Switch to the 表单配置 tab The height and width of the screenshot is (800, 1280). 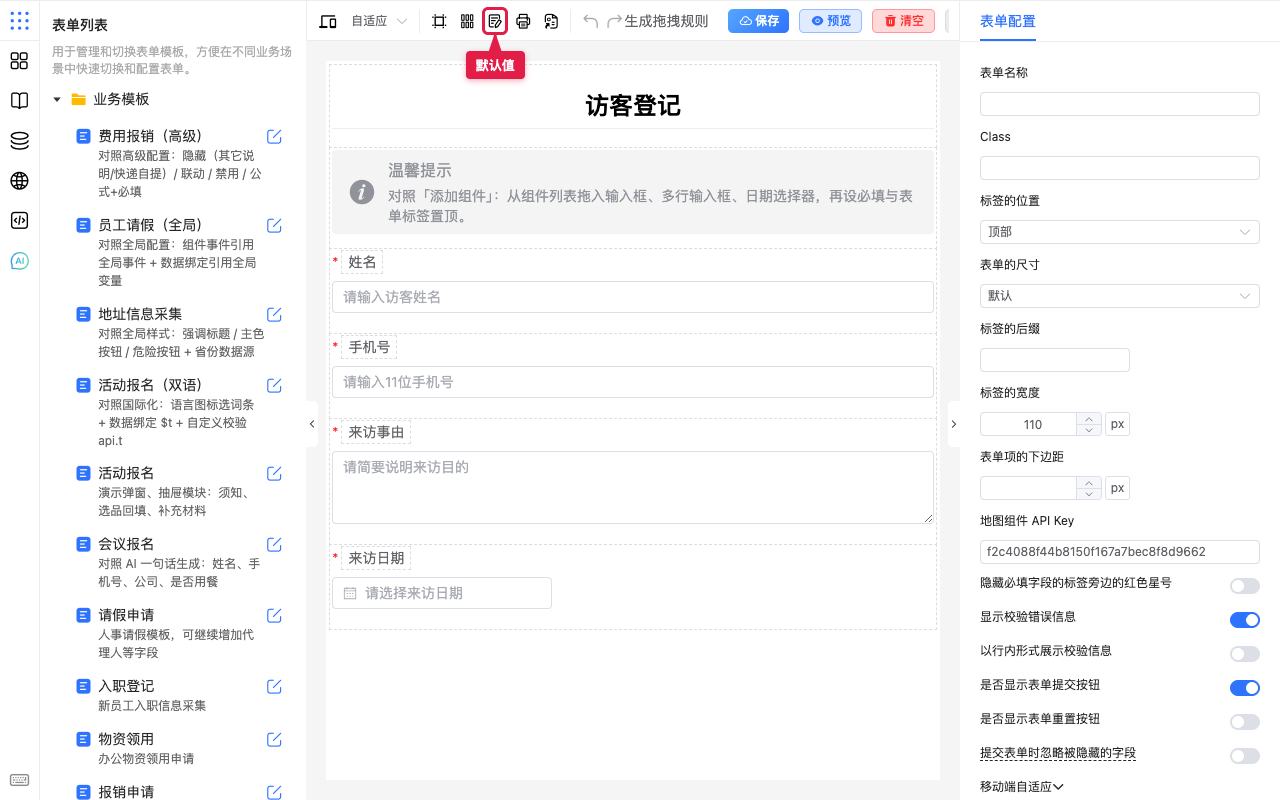point(1007,21)
